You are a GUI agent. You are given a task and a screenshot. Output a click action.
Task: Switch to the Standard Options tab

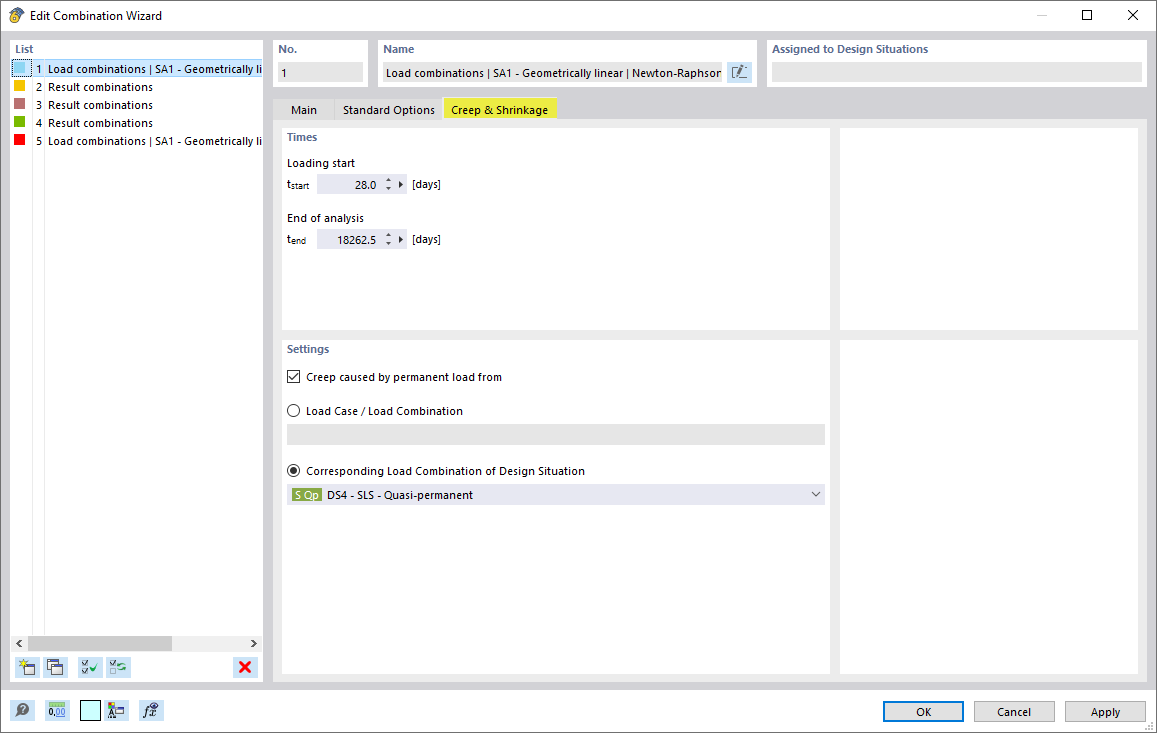coord(388,110)
